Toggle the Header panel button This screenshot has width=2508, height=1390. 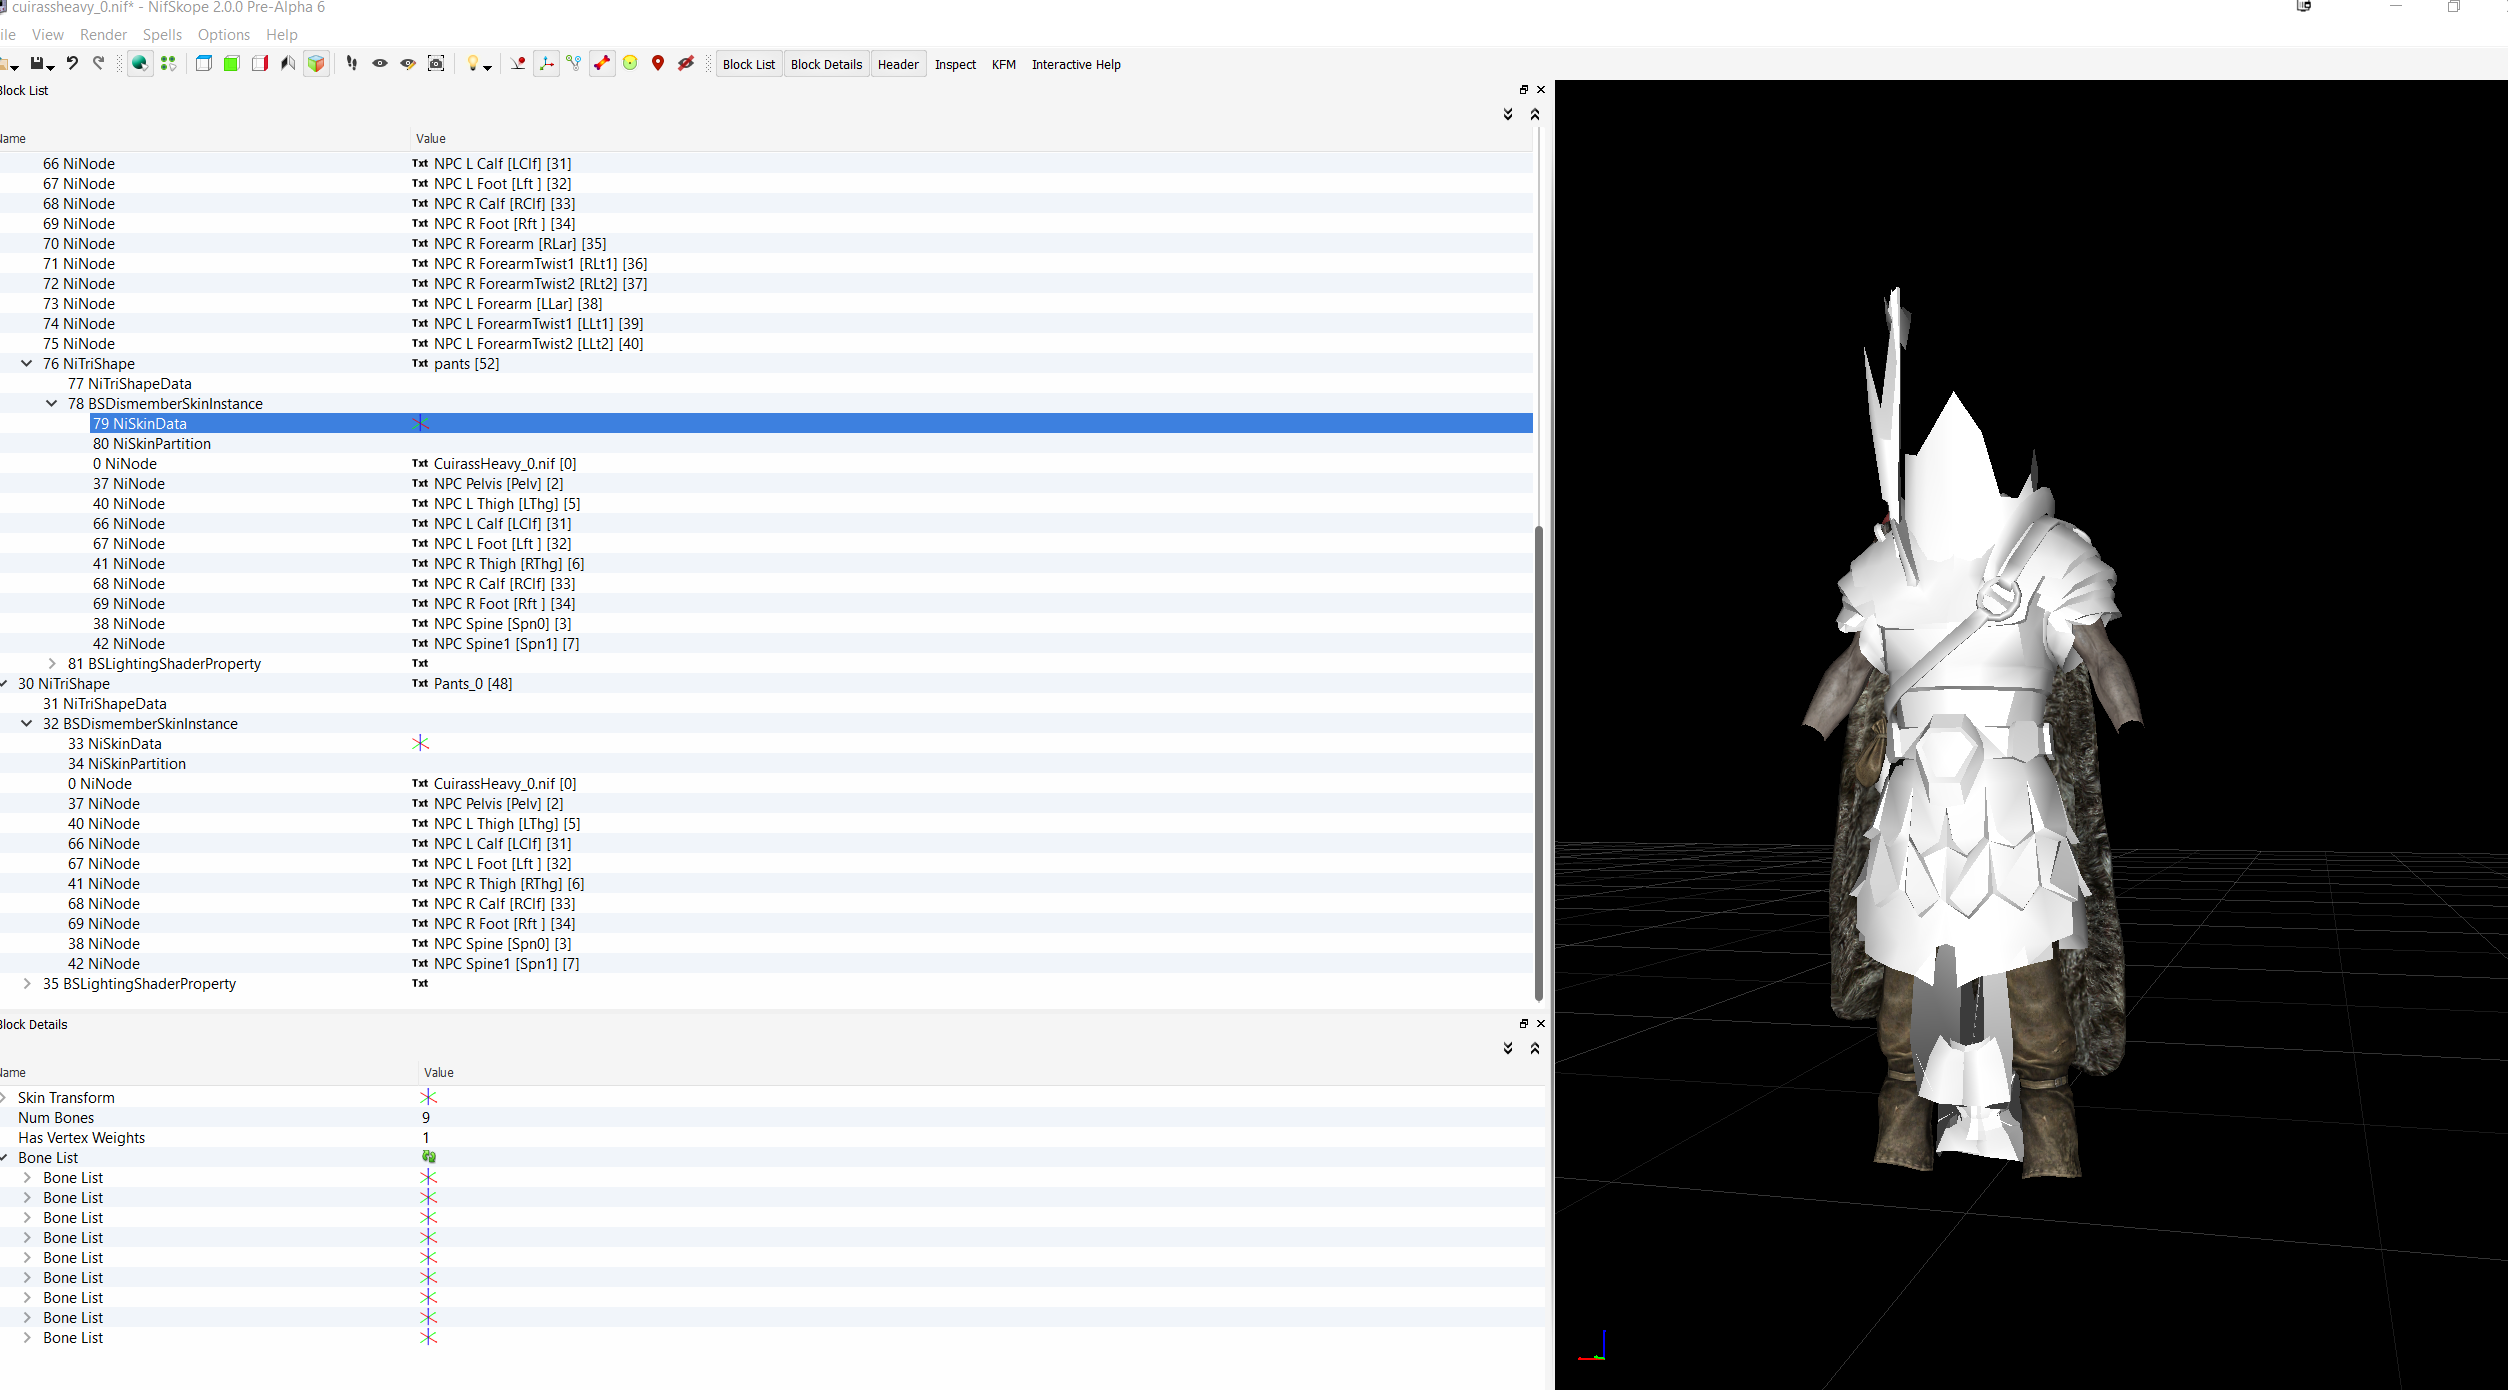click(x=898, y=64)
